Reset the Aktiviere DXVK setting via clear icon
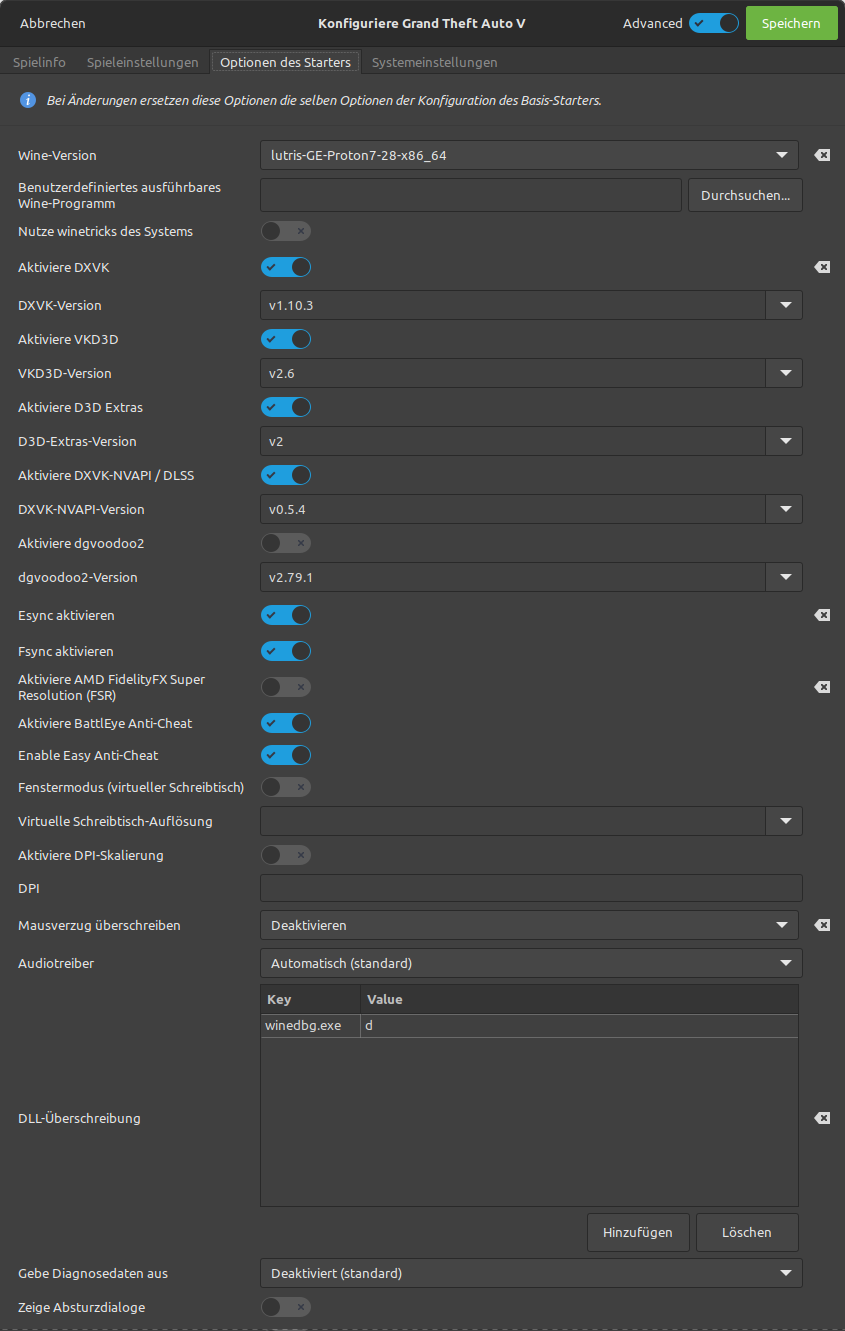This screenshot has width=845, height=1331. 822,267
